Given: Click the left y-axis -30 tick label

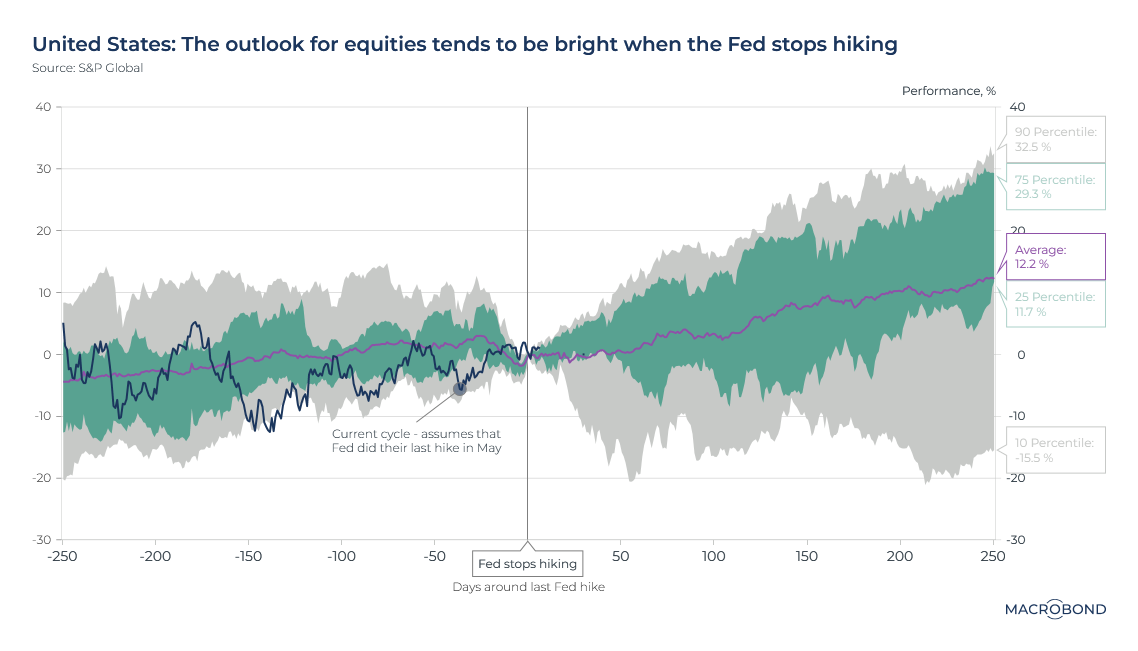Looking at the screenshot, I should click(40, 539).
